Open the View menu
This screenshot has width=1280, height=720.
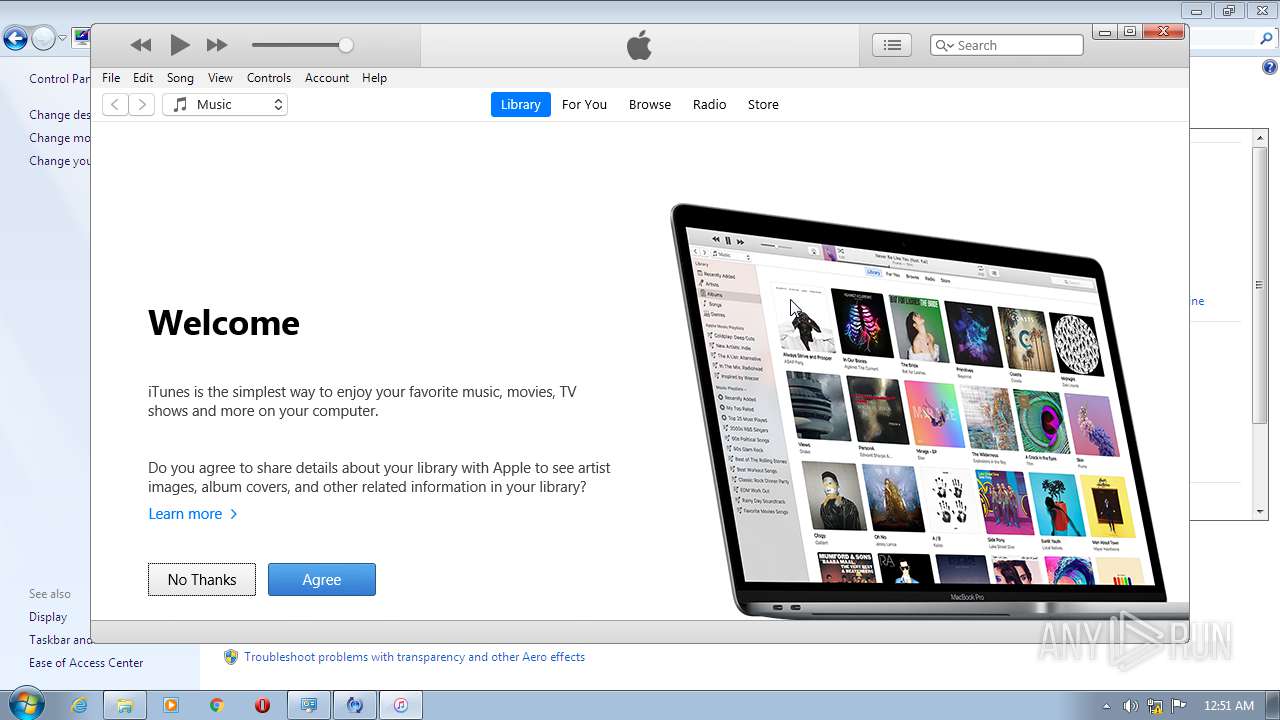tap(220, 78)
